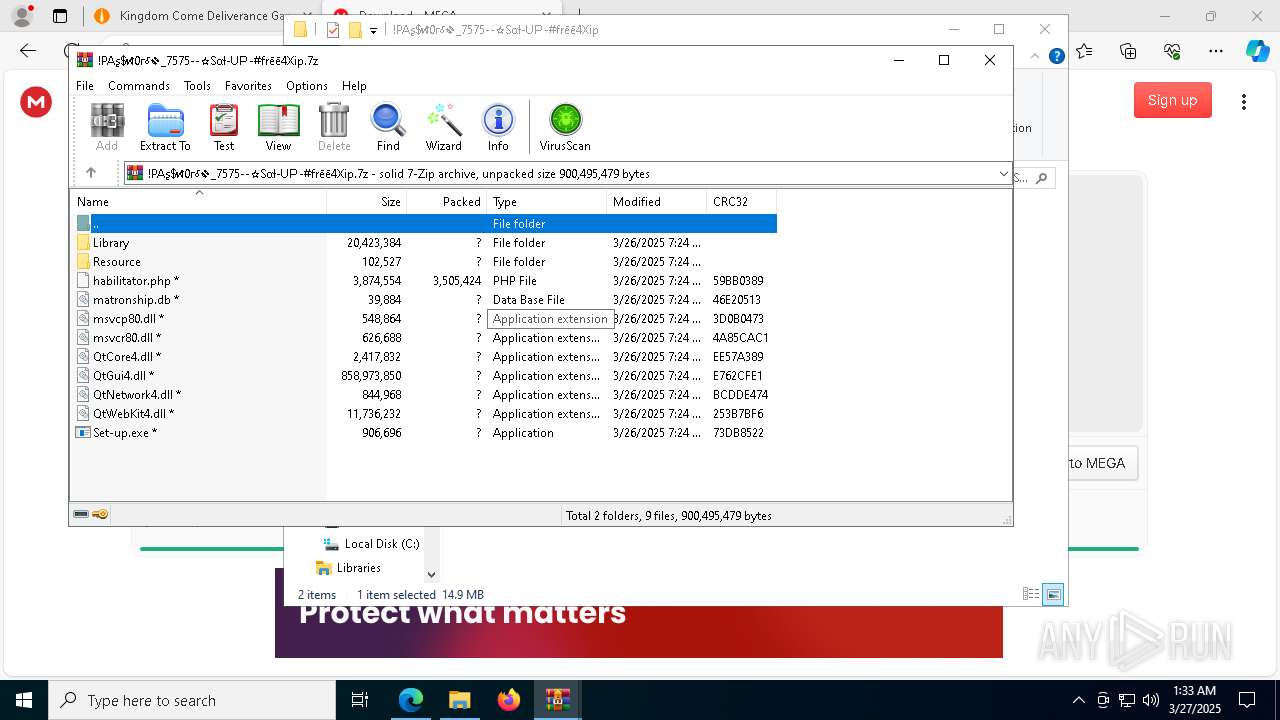Click the drive icon in WinRAR status bar
This screenshot has width=1280, height=720.
pos(82,515)
